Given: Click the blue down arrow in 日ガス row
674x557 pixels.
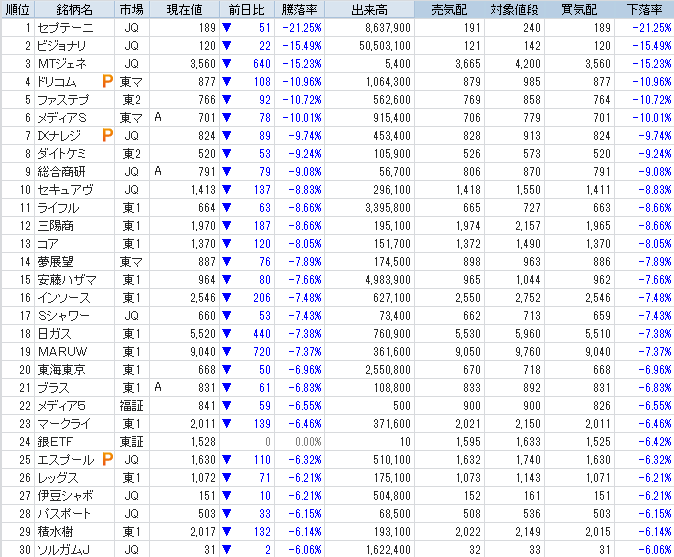Looking at the screenshot, I should (x=227, y=334).
